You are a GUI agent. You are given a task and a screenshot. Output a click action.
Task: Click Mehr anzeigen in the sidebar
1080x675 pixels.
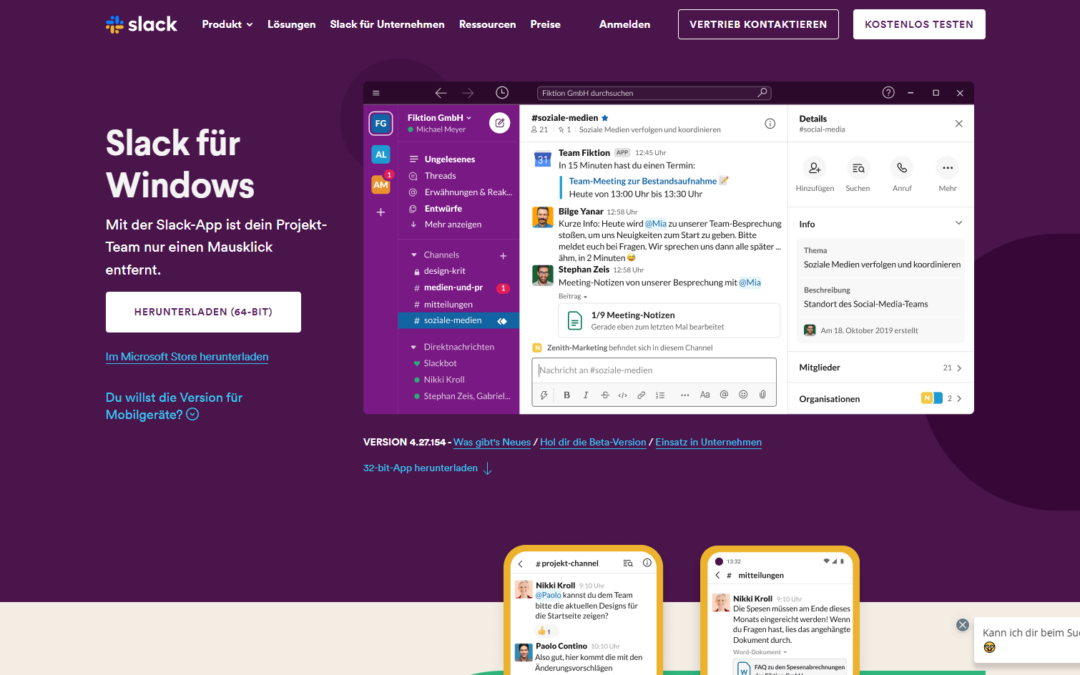click(x=453, y=225)
